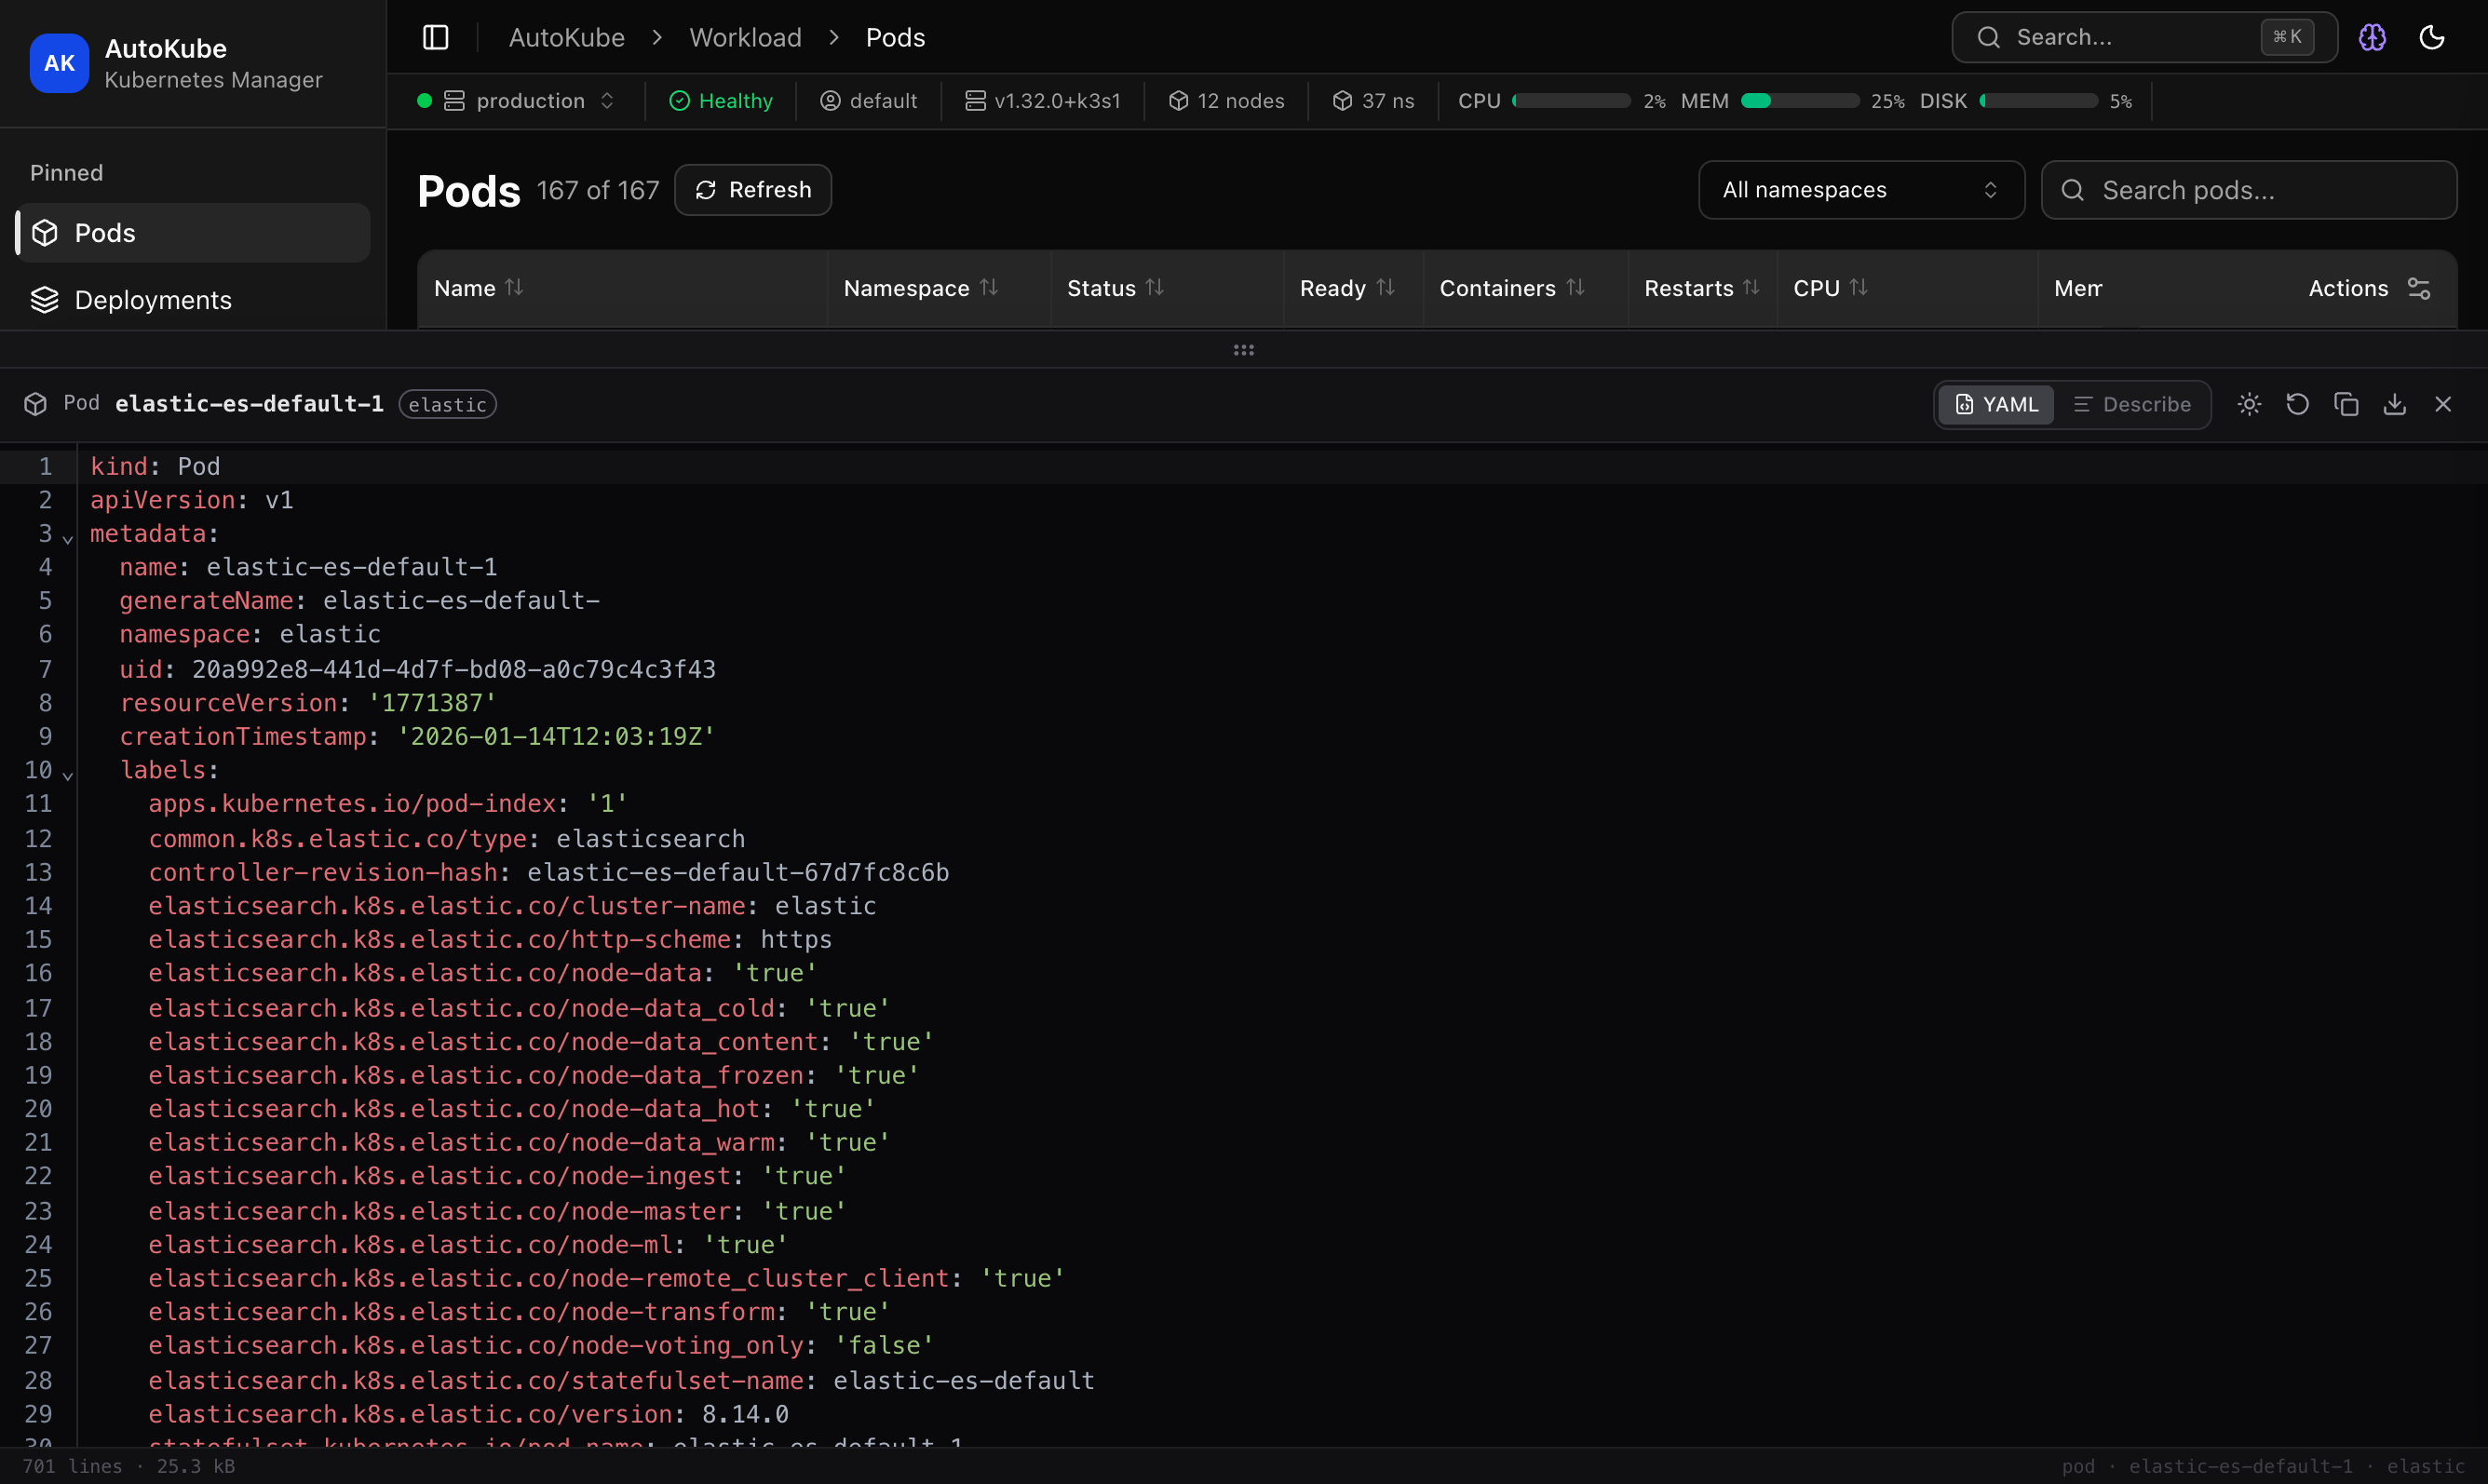Click the node-voting_only 'false' line

tap(541, 1345)
